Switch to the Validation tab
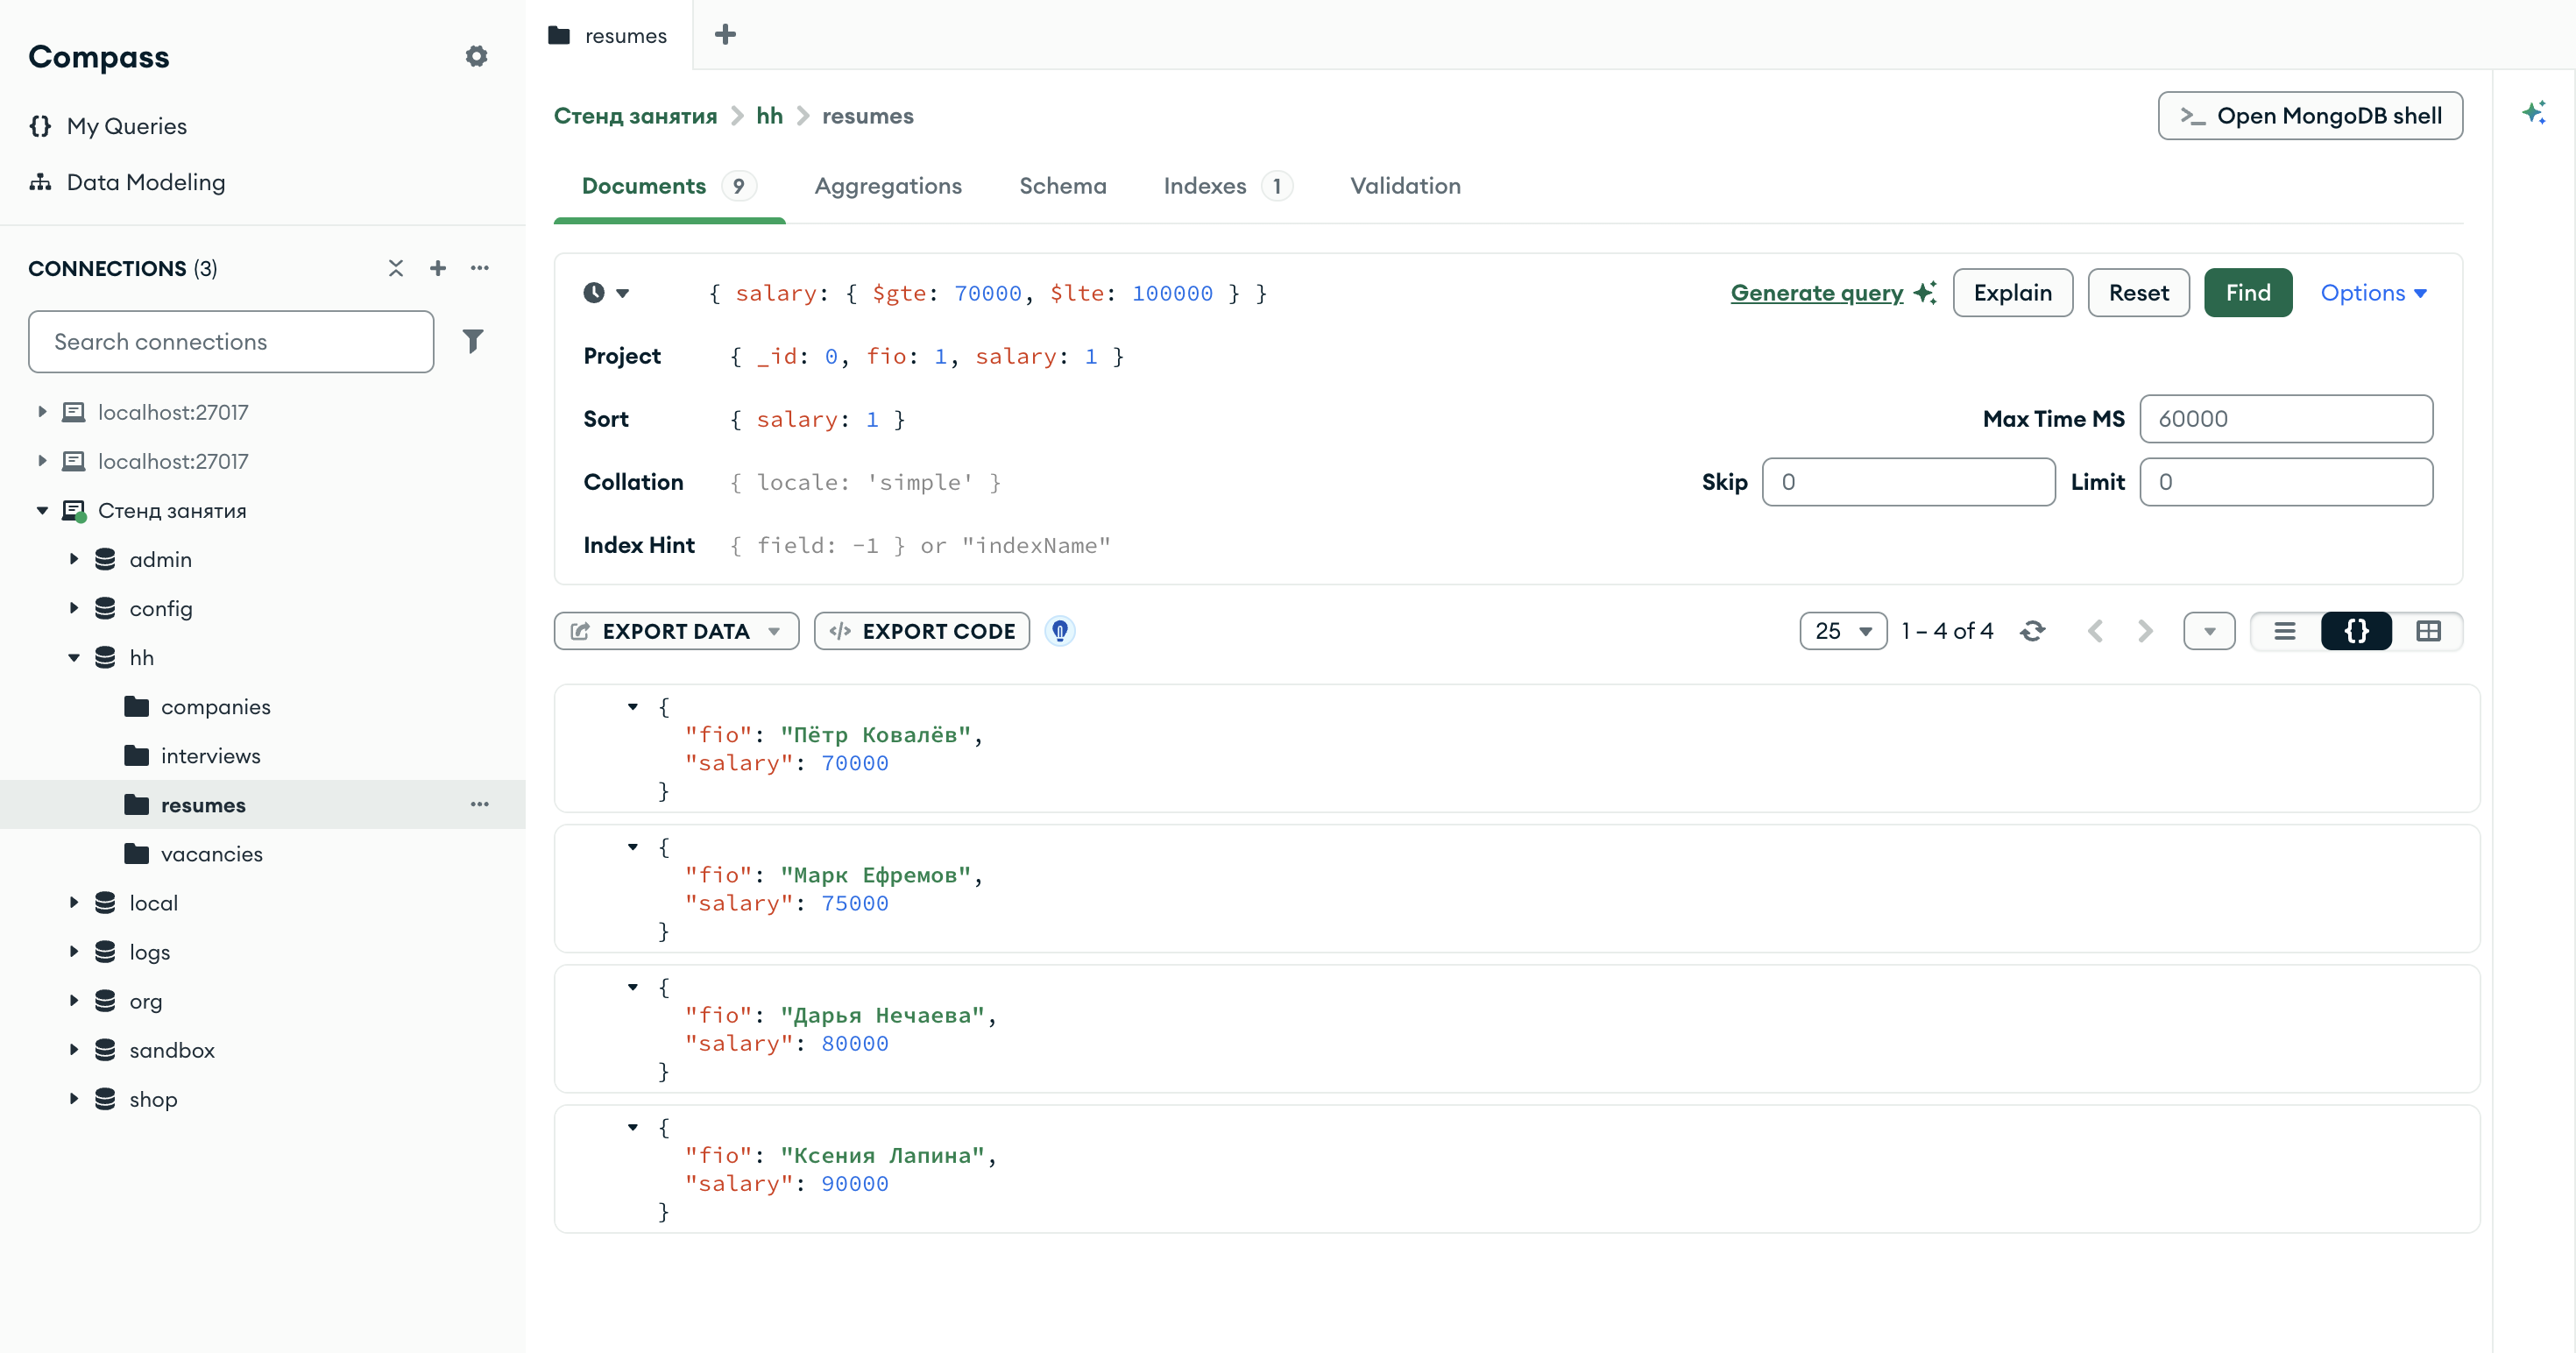This screenshot has width=2576, height=1353. (x=1405, y=186)
